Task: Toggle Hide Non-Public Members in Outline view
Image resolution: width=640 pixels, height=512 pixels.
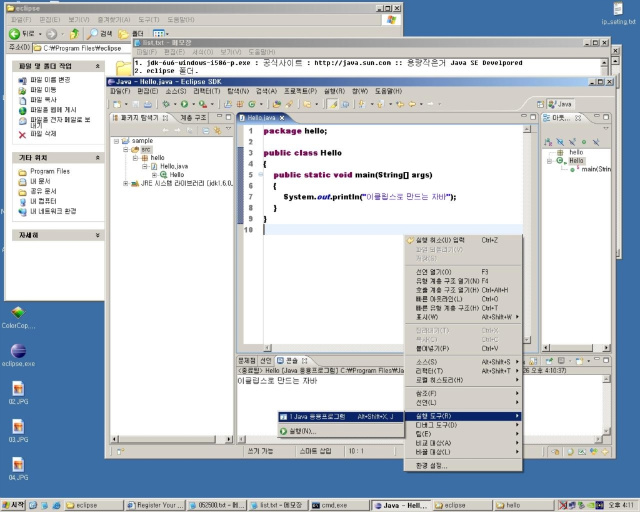Action: (x=584, y=142)
